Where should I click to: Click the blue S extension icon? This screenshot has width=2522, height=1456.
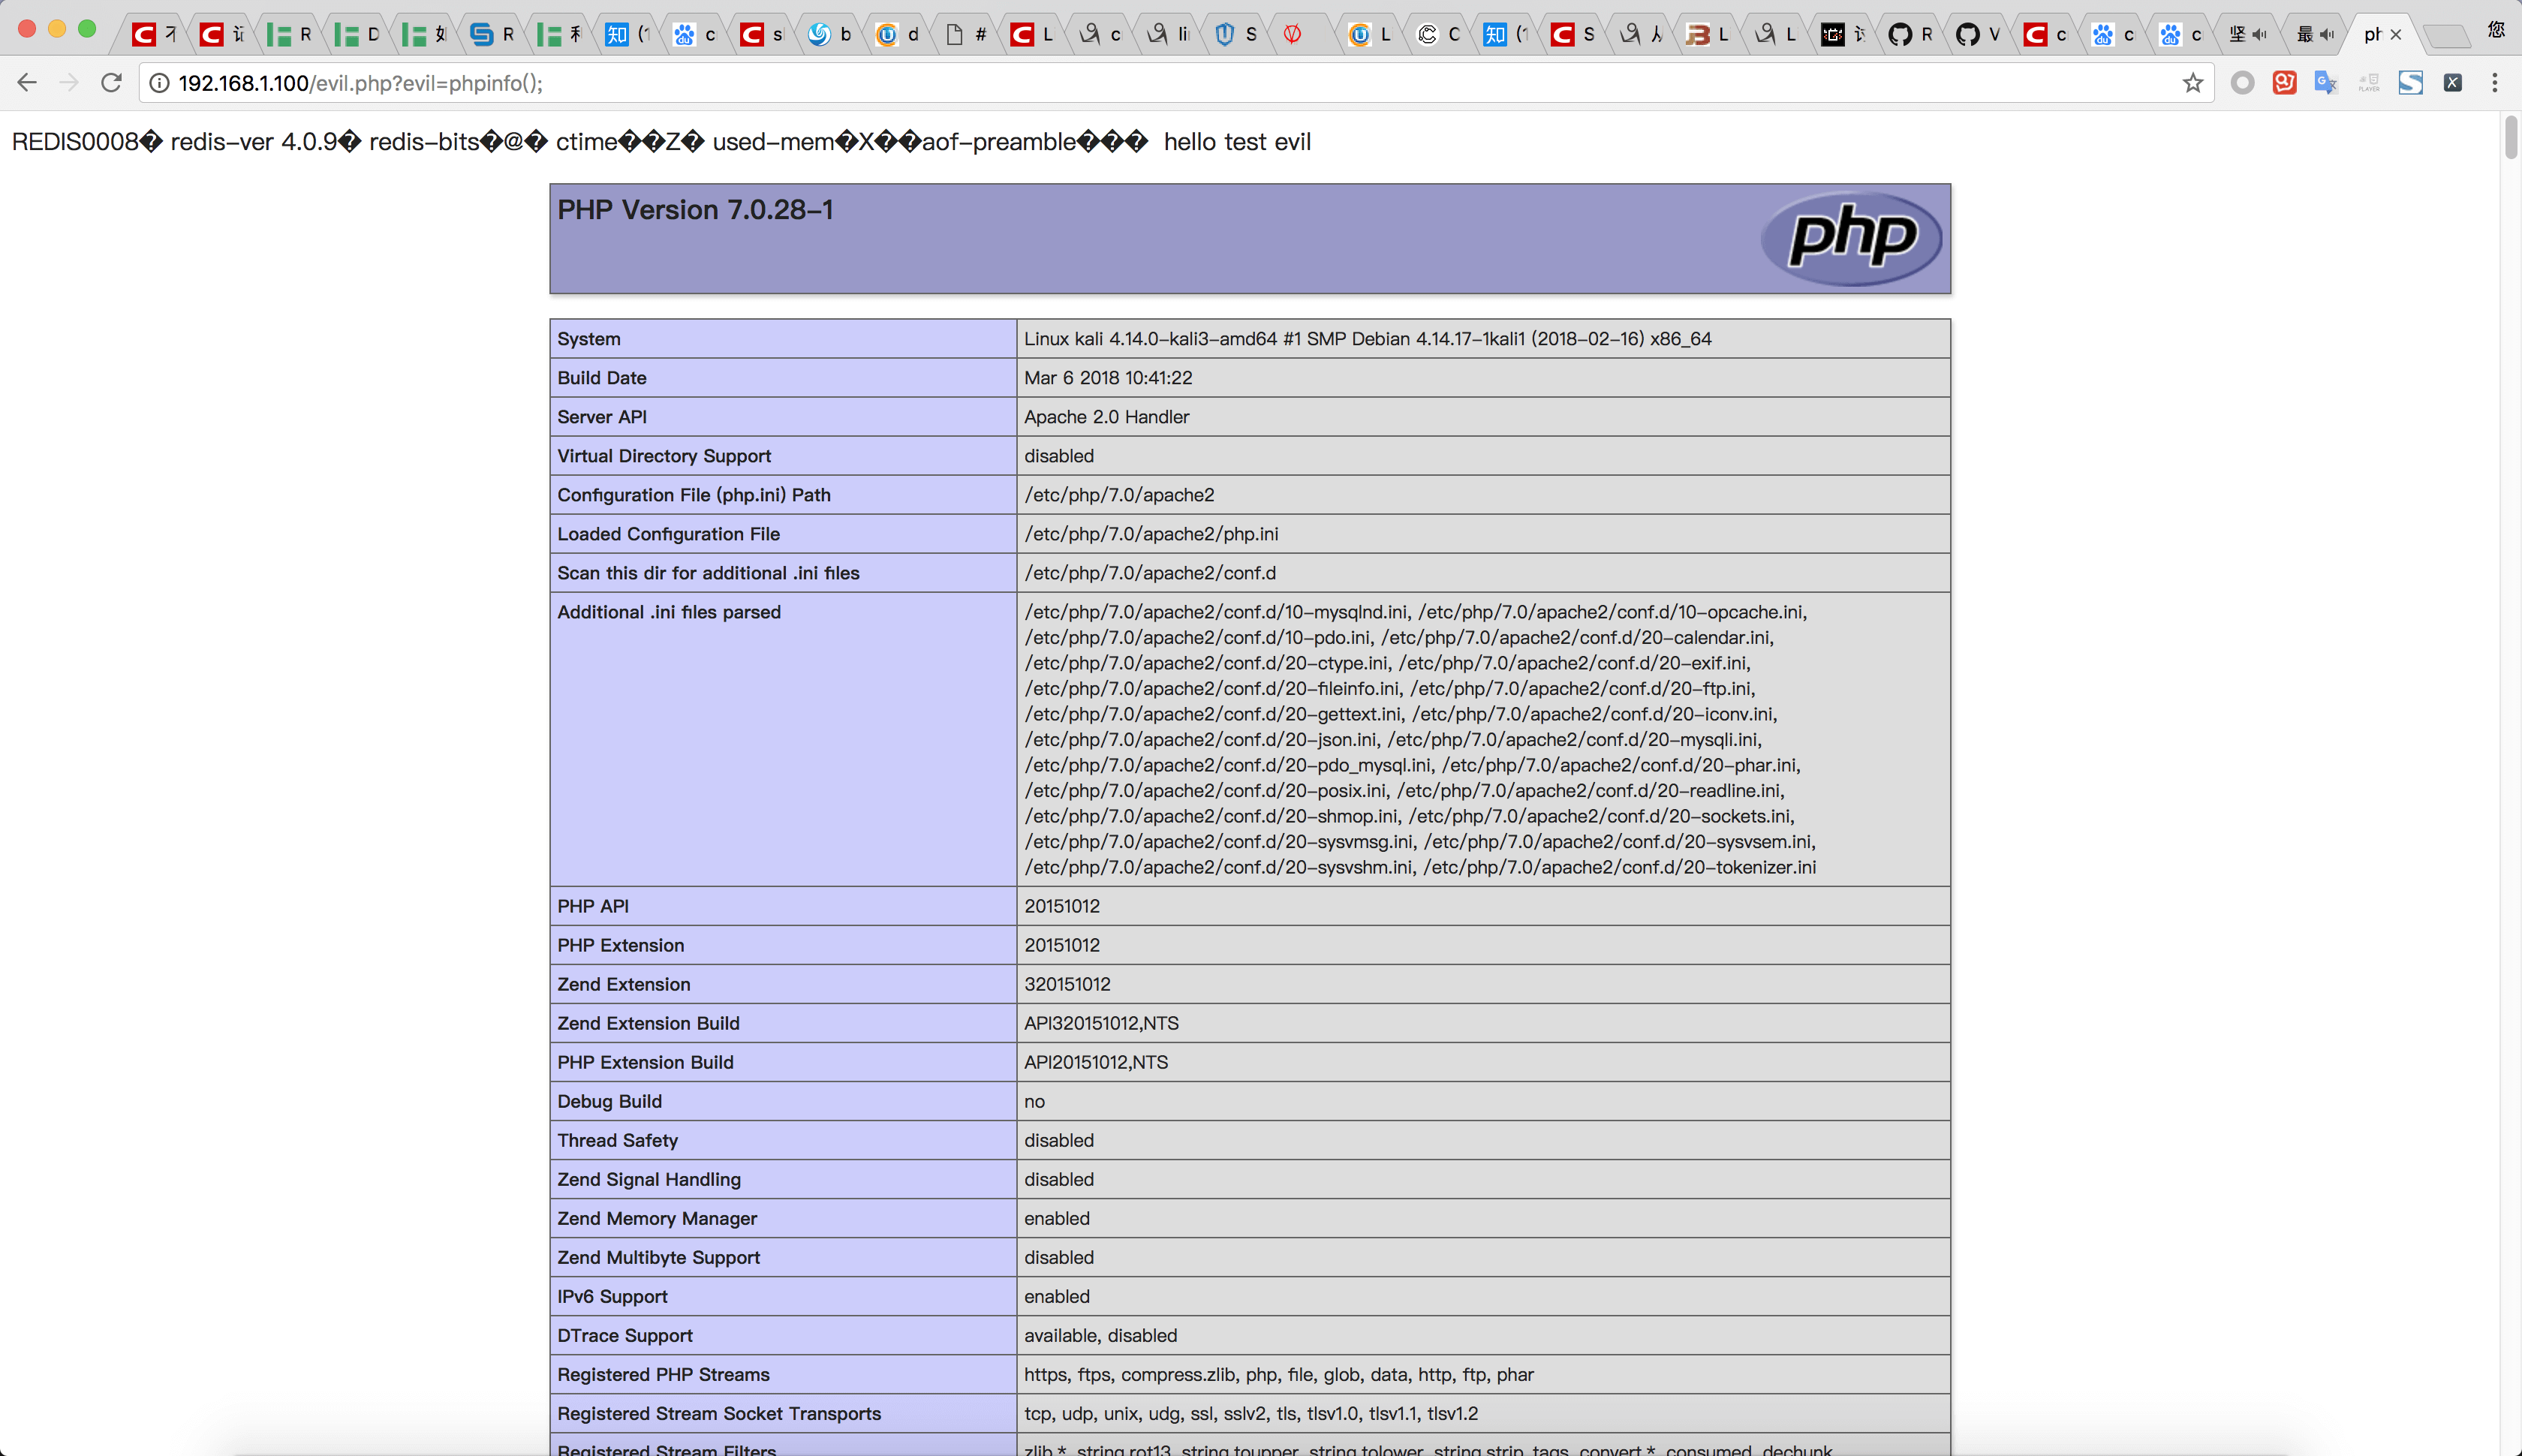point(2411,83)
